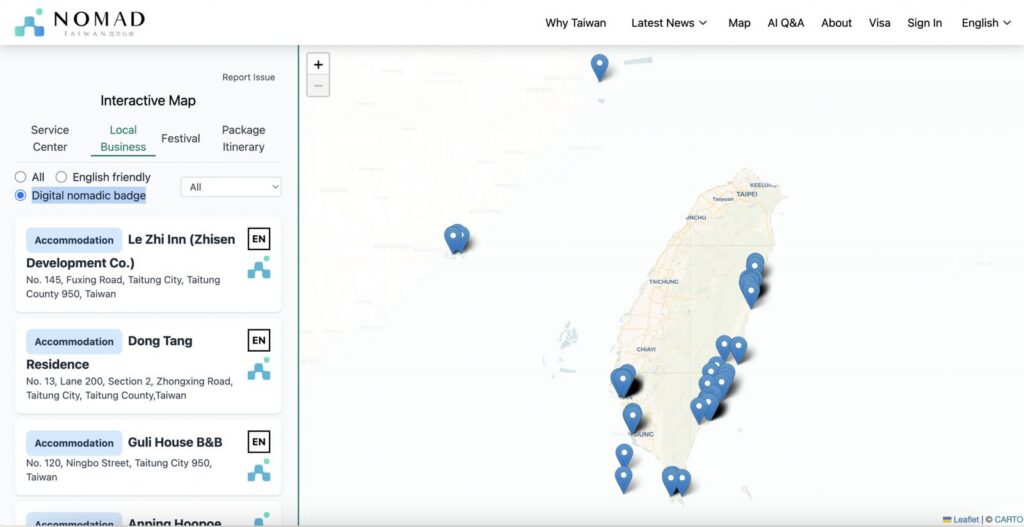Viewport: 1024px width, 527px height.
Task: Click the Interactive Map heading
Action: coord(148,101)
